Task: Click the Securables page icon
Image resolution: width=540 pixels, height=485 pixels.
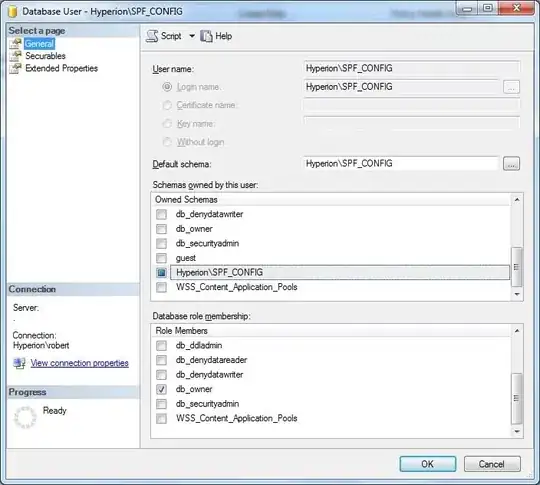Action: (x=15, y=56)
